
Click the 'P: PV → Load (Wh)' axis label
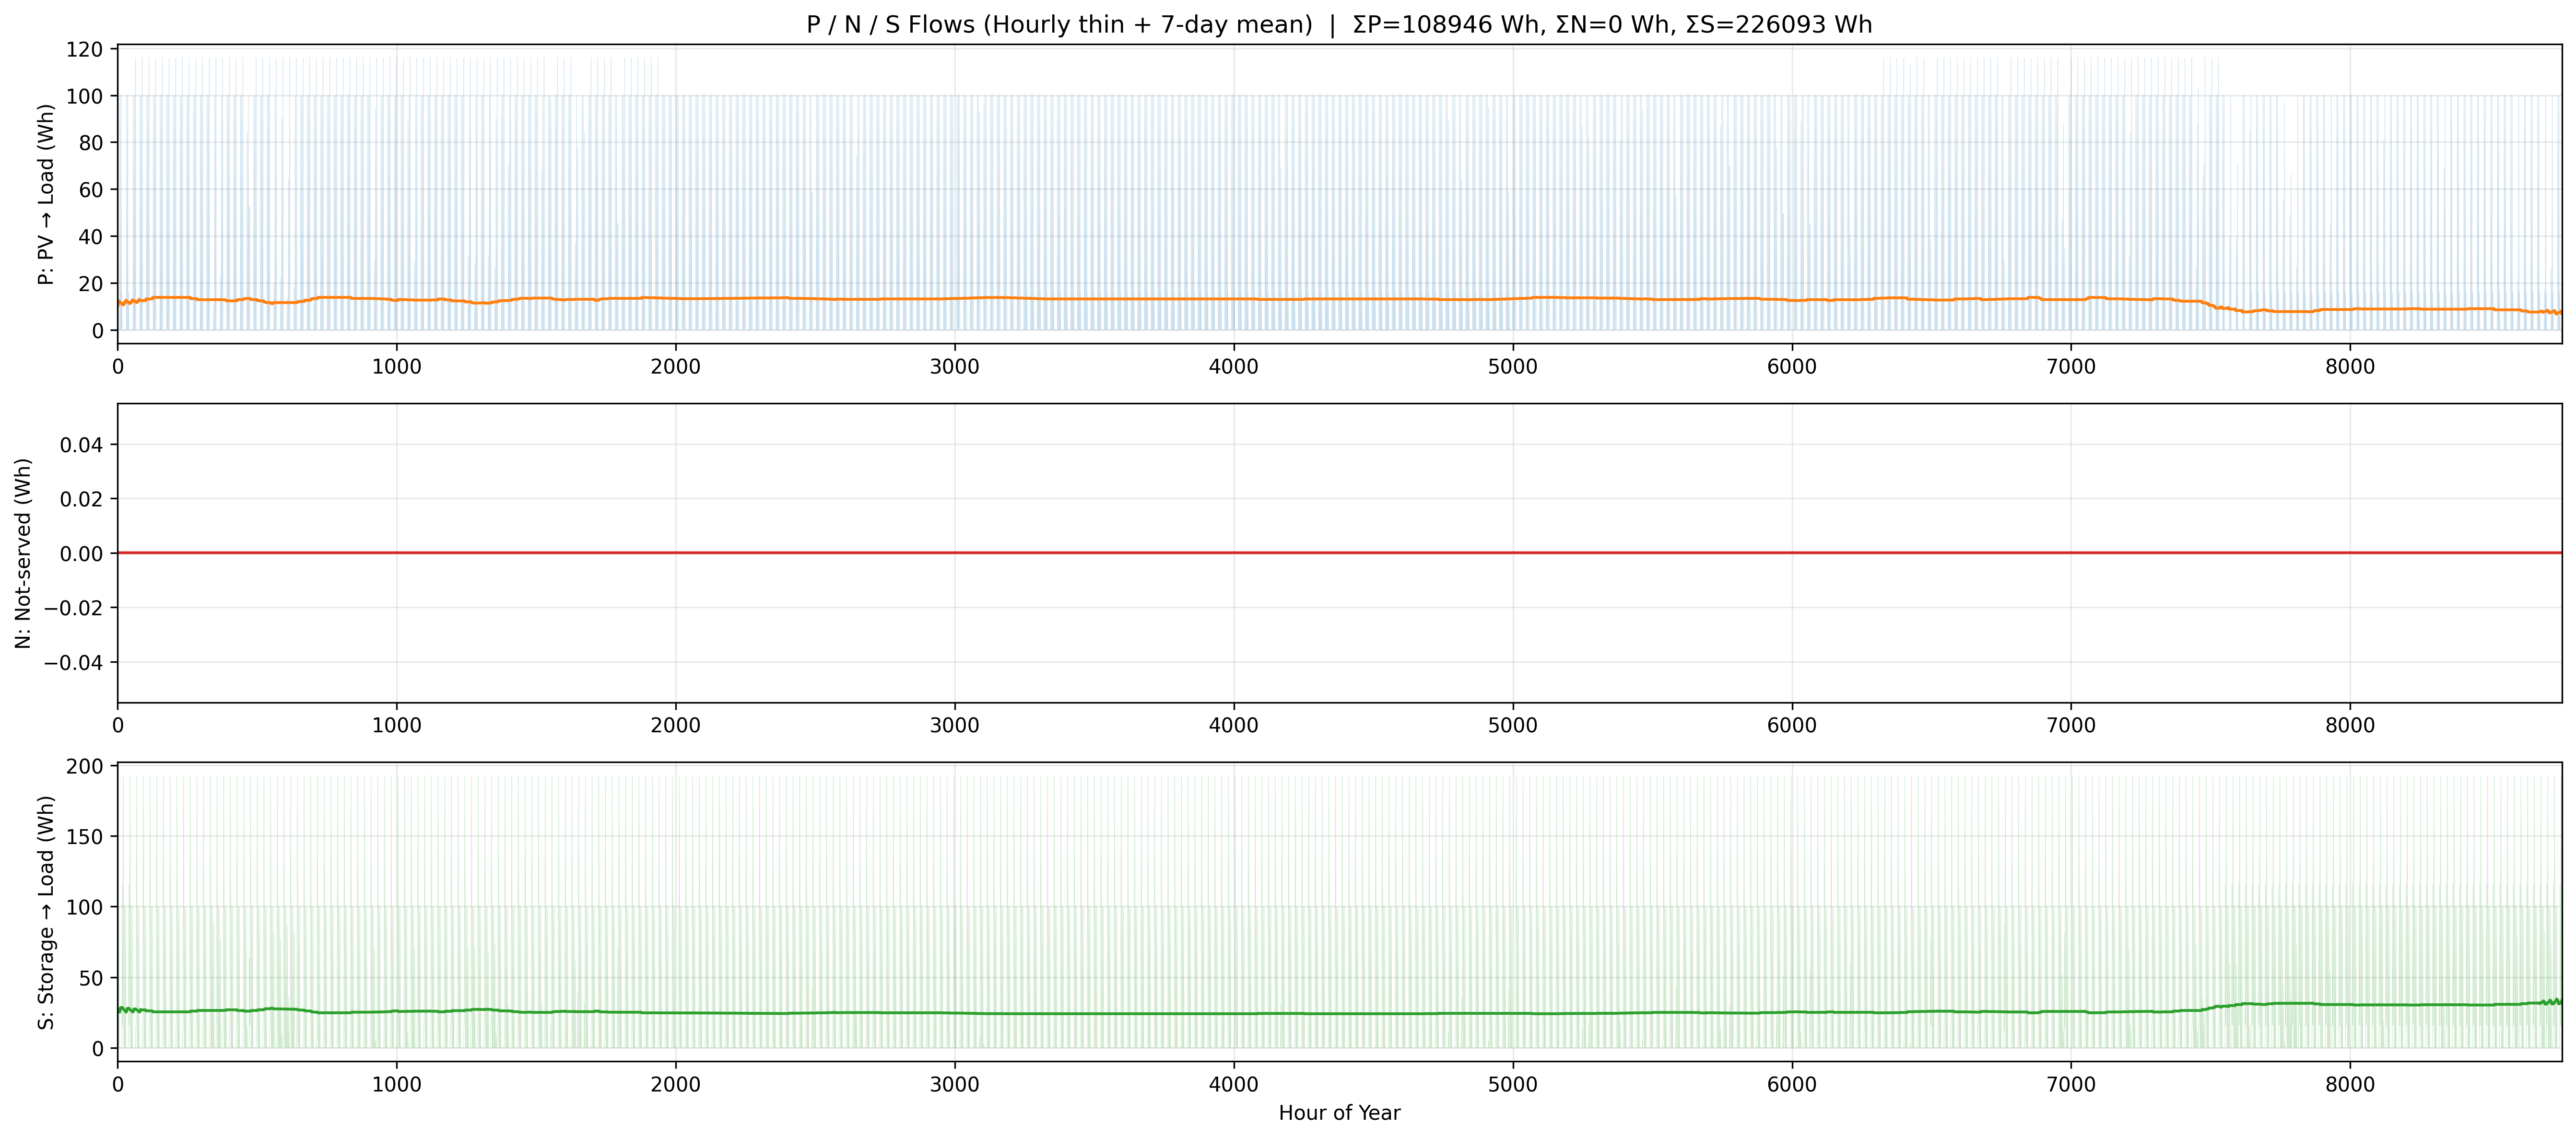(x=46, y=194)
